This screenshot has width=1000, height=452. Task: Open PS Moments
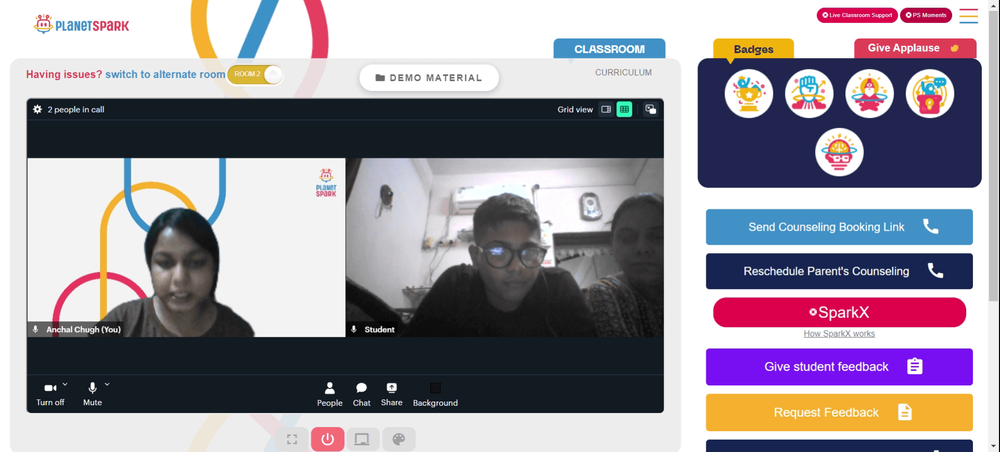click(x=926, y=15)
